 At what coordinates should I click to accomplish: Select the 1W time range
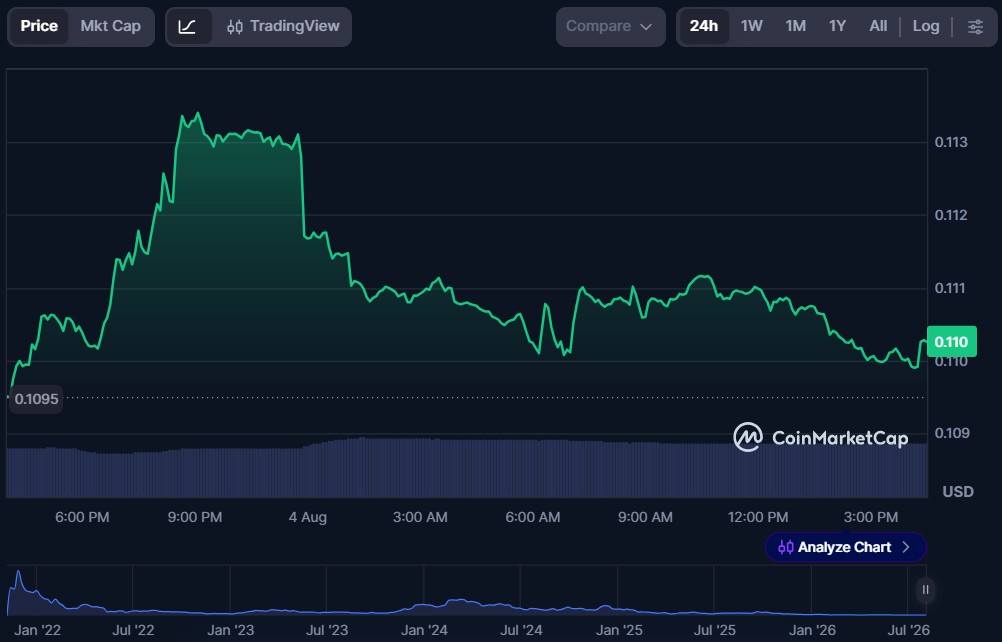click(752, 26)
